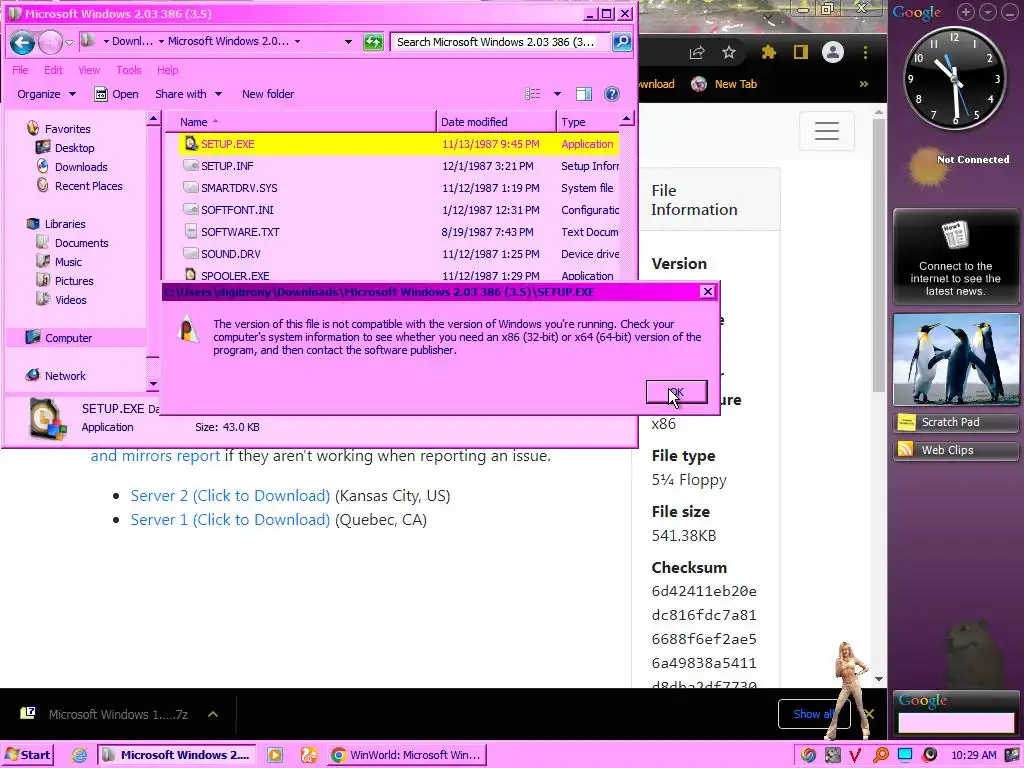Expand the address bar history dropdown
Image resolution: width=1024 pixels, height=768 pixels.
tap(348, 42)
